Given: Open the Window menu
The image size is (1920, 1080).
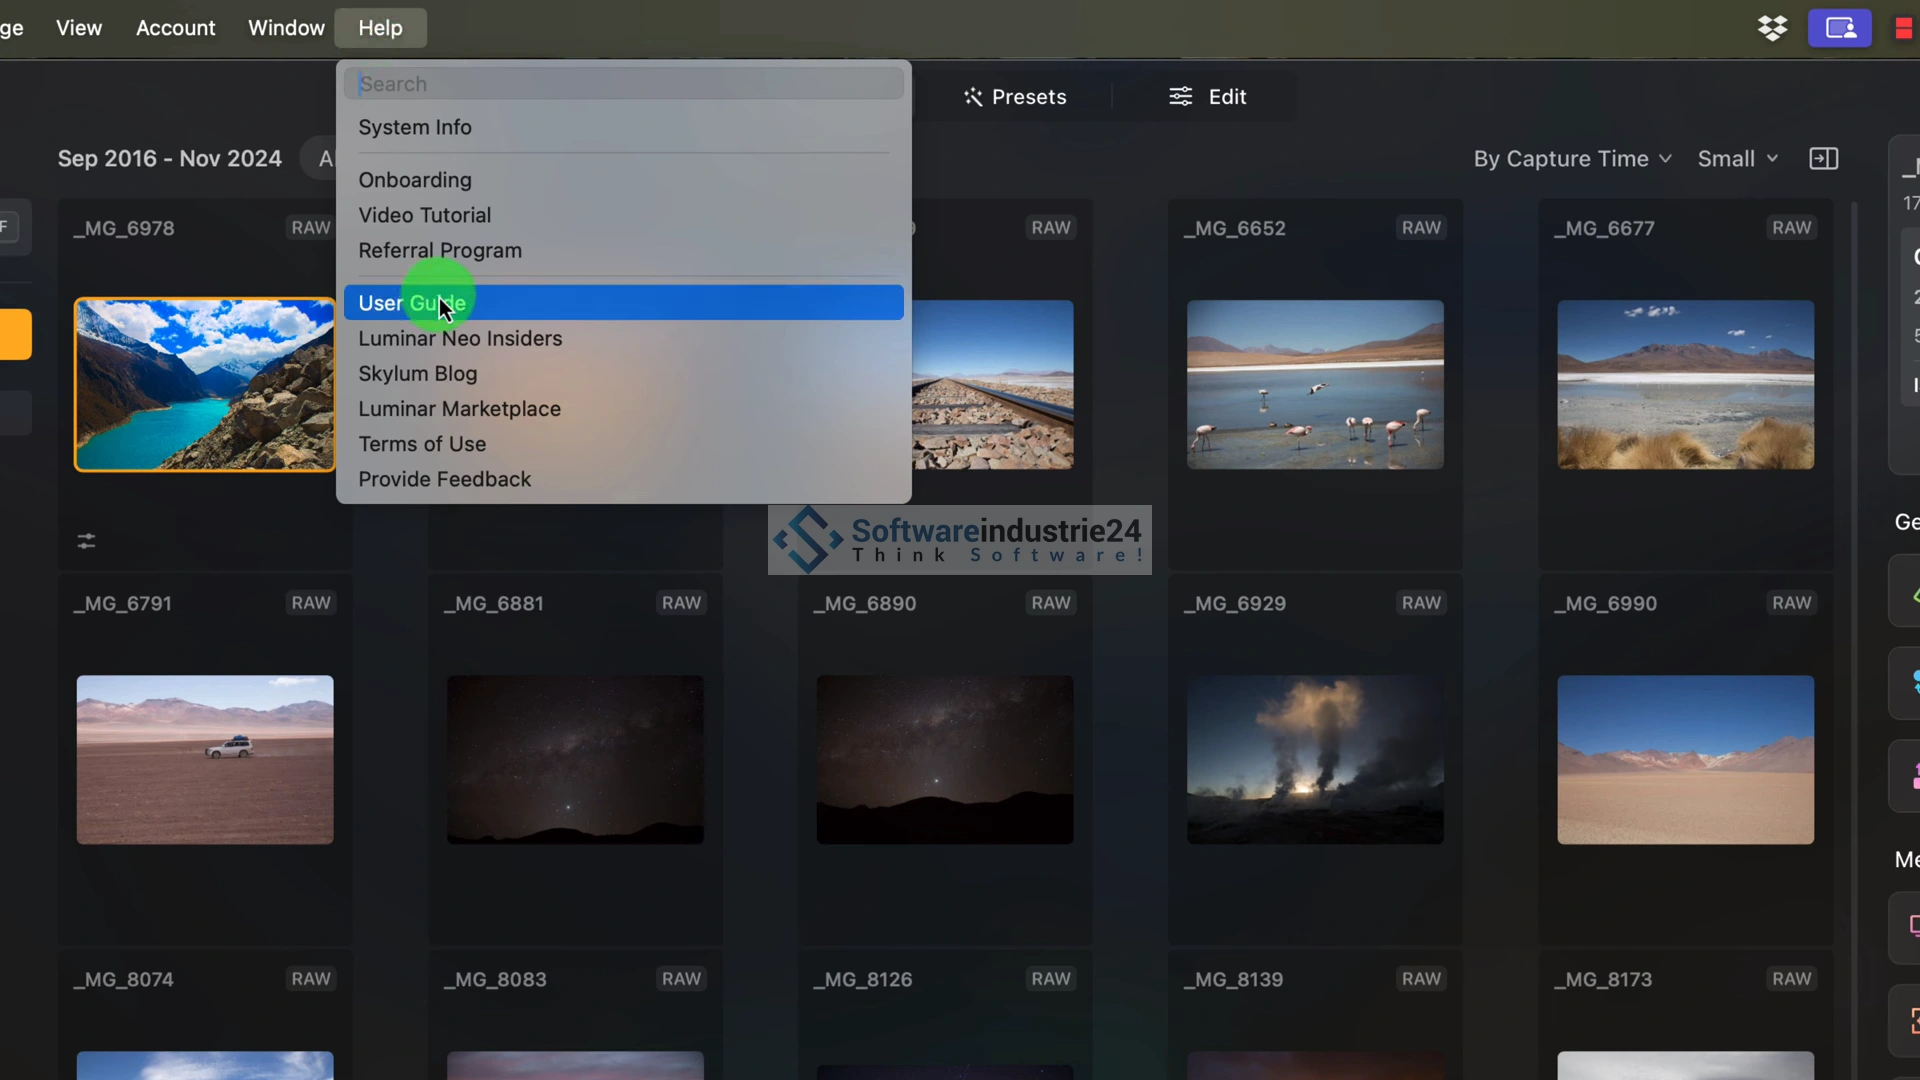Looking at the screenshot, I should tap(286, 28).
